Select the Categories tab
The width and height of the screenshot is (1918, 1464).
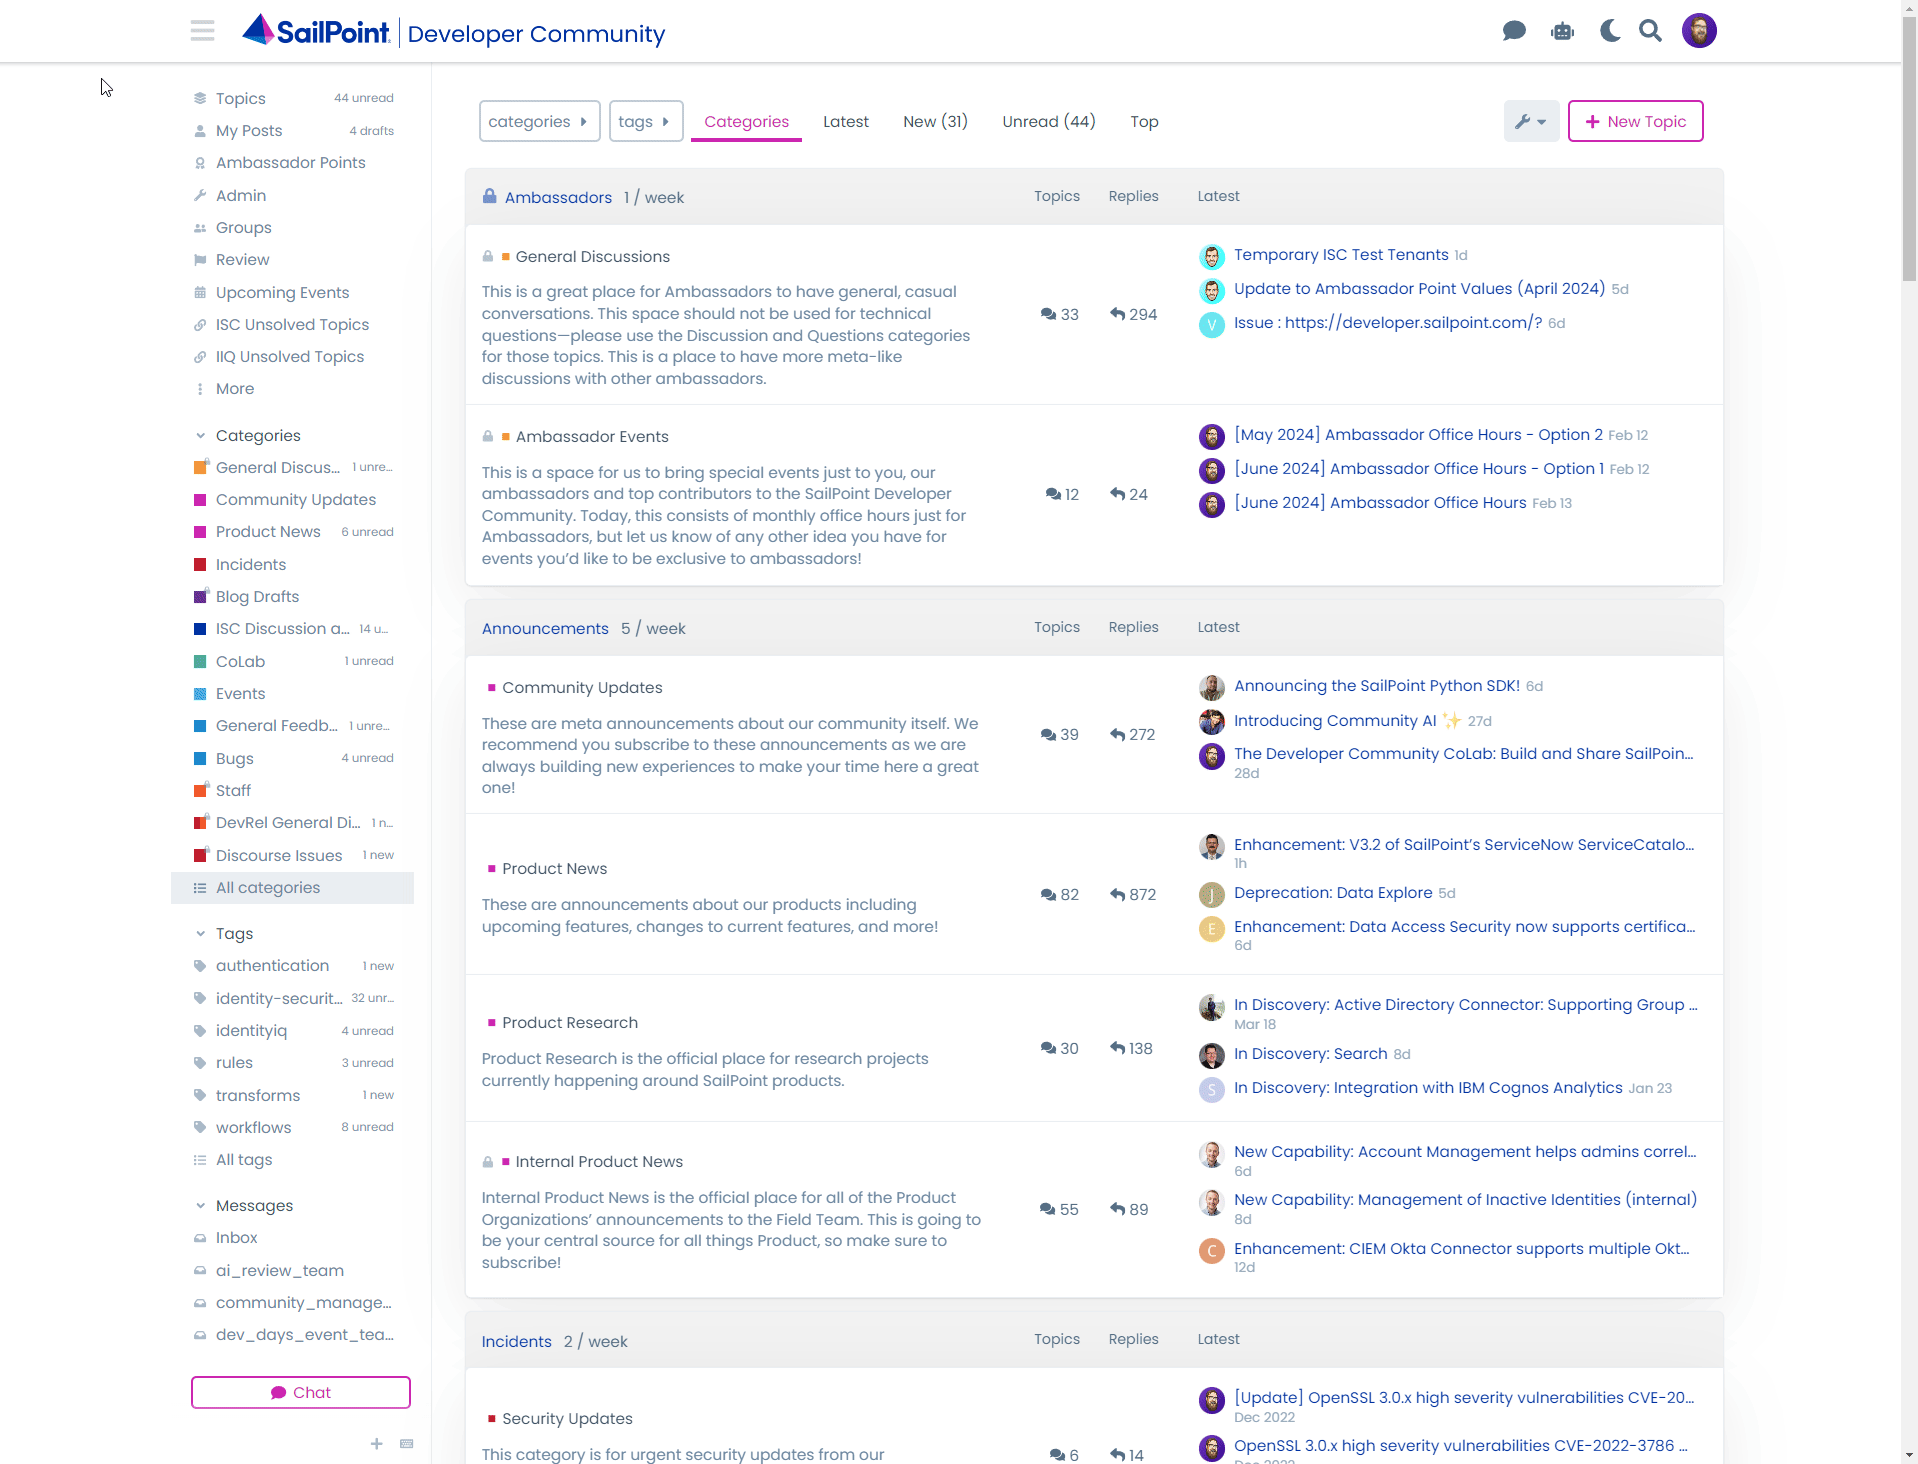click(x=746, y=121)
